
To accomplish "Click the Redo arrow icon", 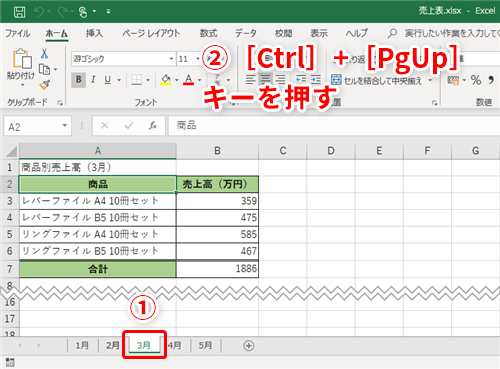I will pyautogui.click(x=62, y=12).
